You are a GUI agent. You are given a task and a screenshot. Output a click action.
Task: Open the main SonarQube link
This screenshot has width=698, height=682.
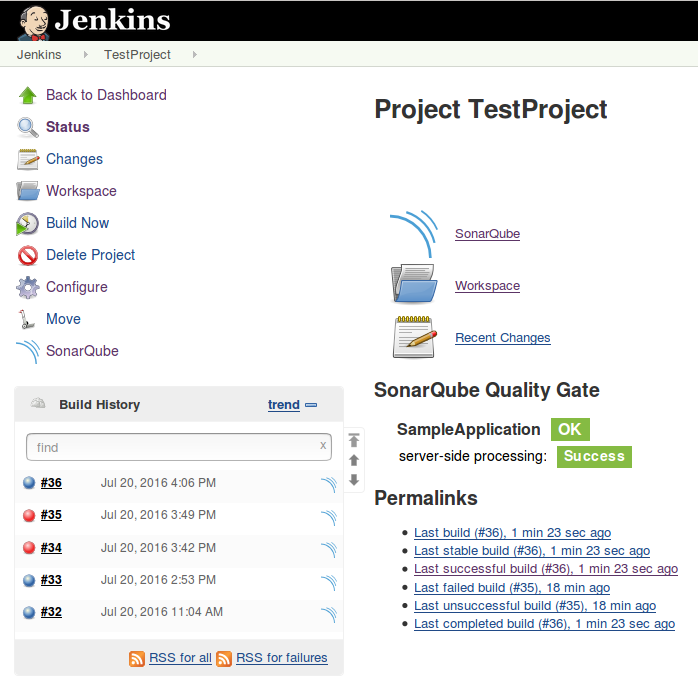click(487, 234)
